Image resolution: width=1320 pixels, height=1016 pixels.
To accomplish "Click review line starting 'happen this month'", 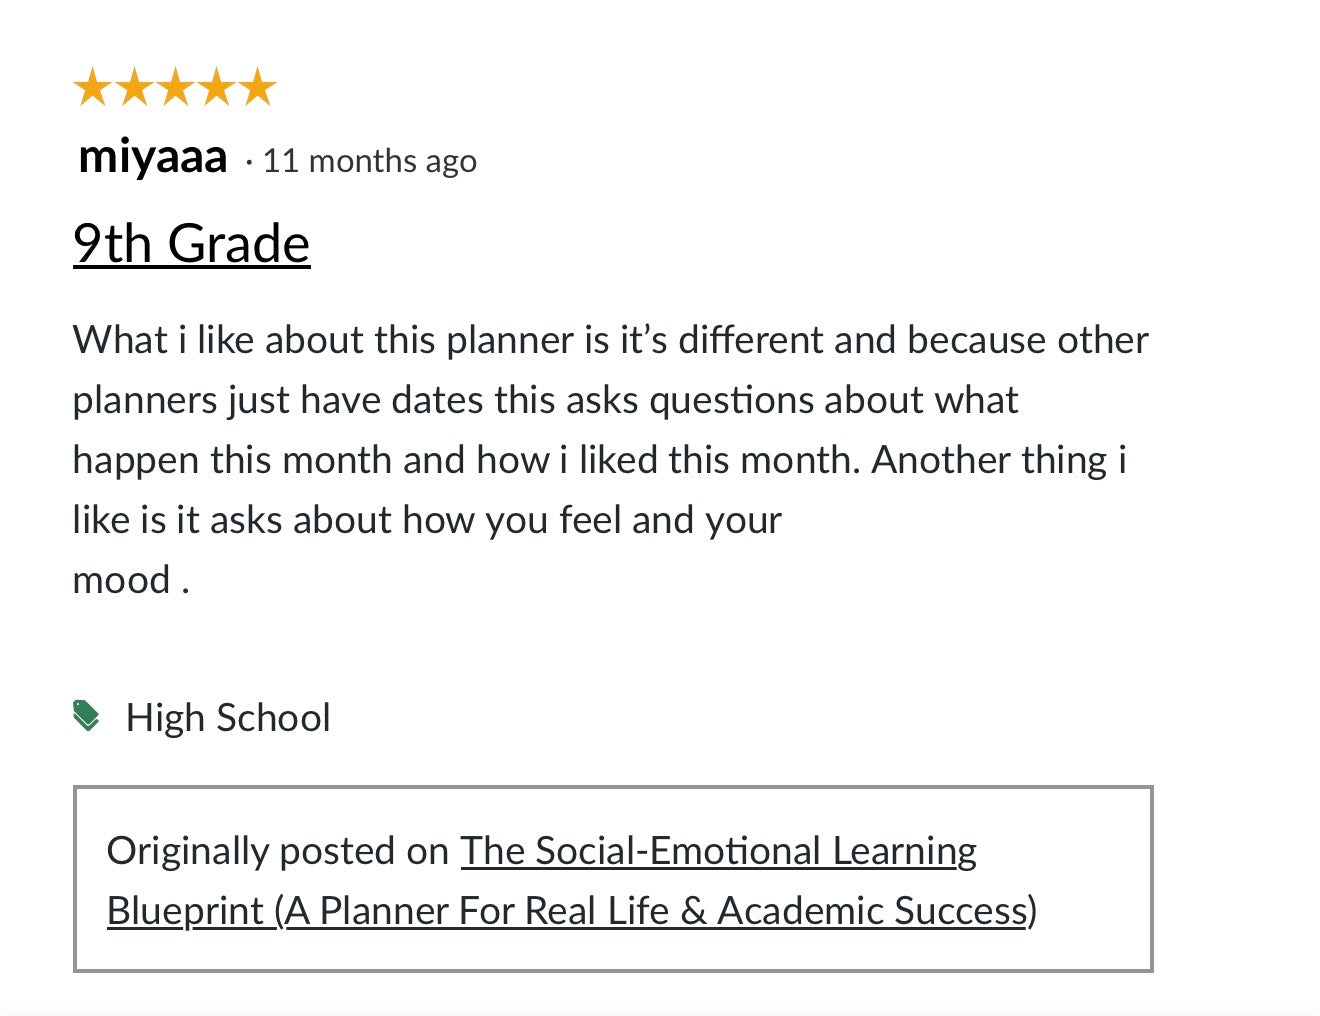I will coord(599,460).
